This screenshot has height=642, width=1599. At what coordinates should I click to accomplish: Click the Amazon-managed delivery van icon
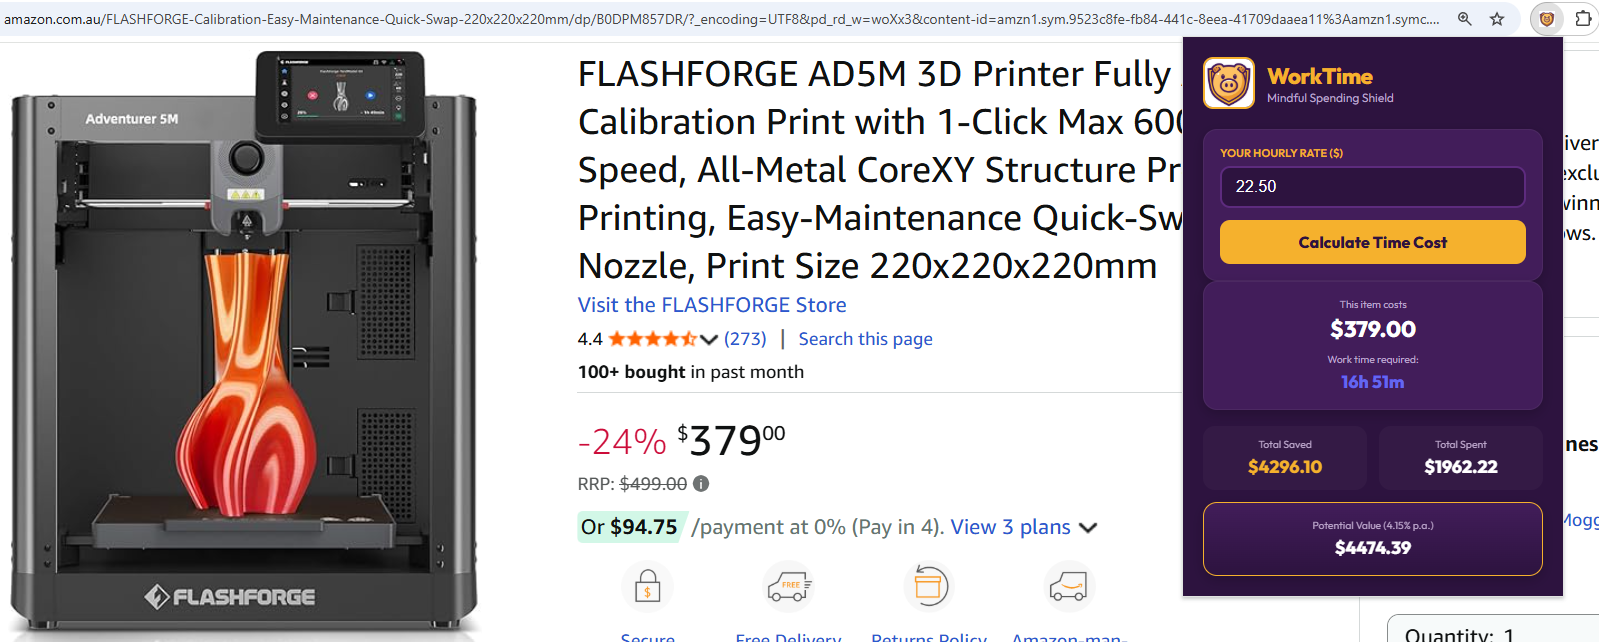pos(1068,586)
